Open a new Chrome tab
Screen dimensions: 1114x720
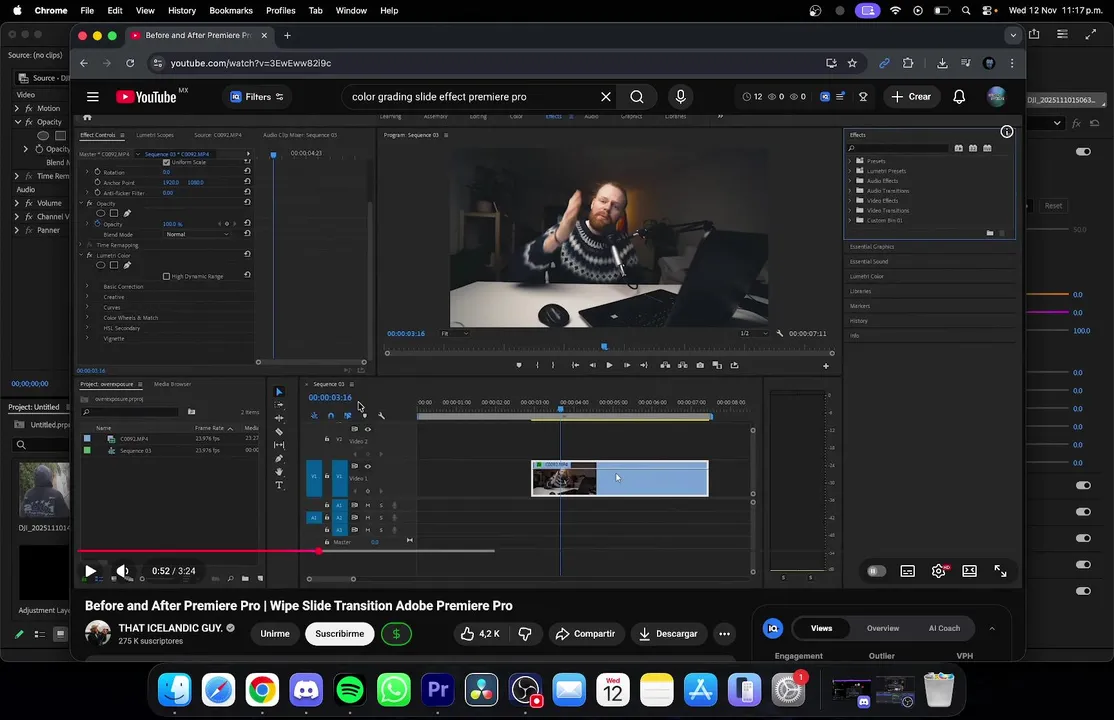pos(287,36)
